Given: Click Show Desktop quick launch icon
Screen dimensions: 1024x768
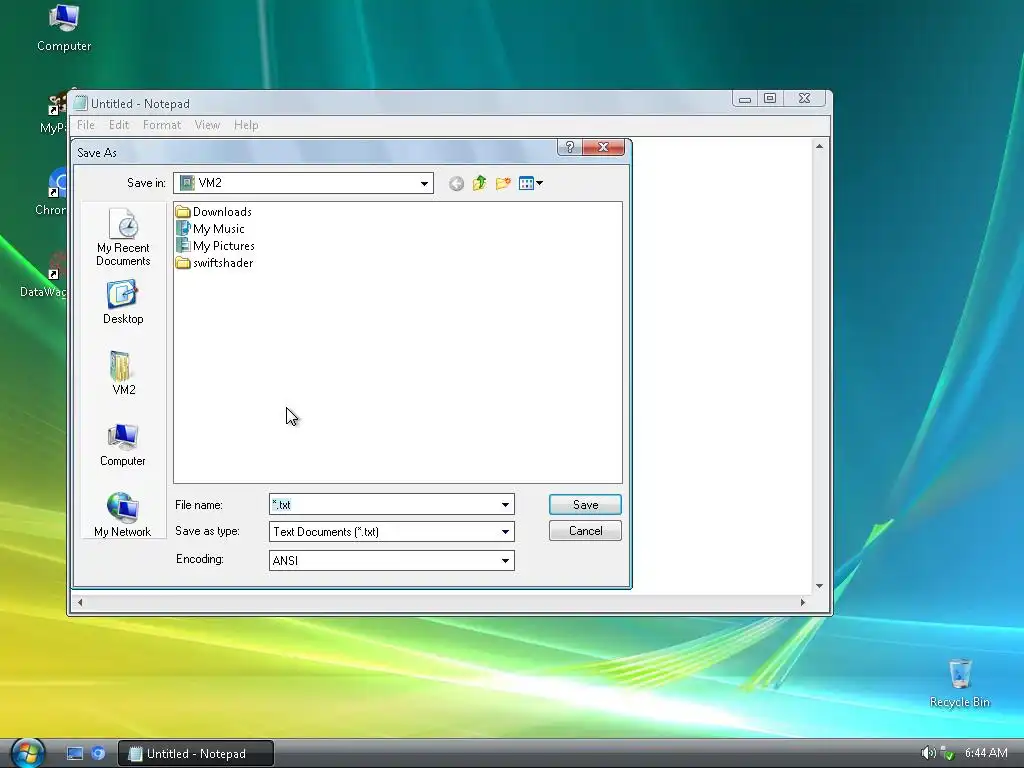Looking at the screenshot, I should [x=75, y=754].
